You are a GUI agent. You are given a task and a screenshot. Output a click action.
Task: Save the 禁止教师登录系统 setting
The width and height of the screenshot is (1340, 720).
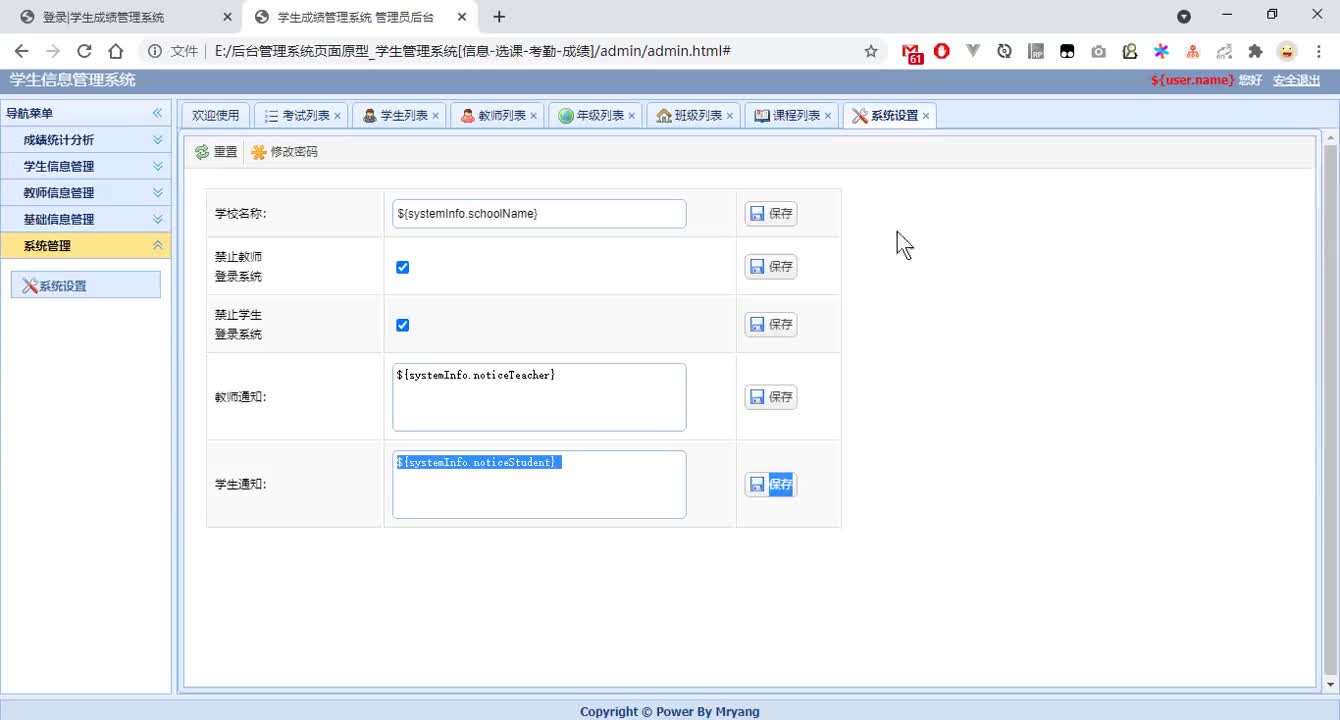771,266
